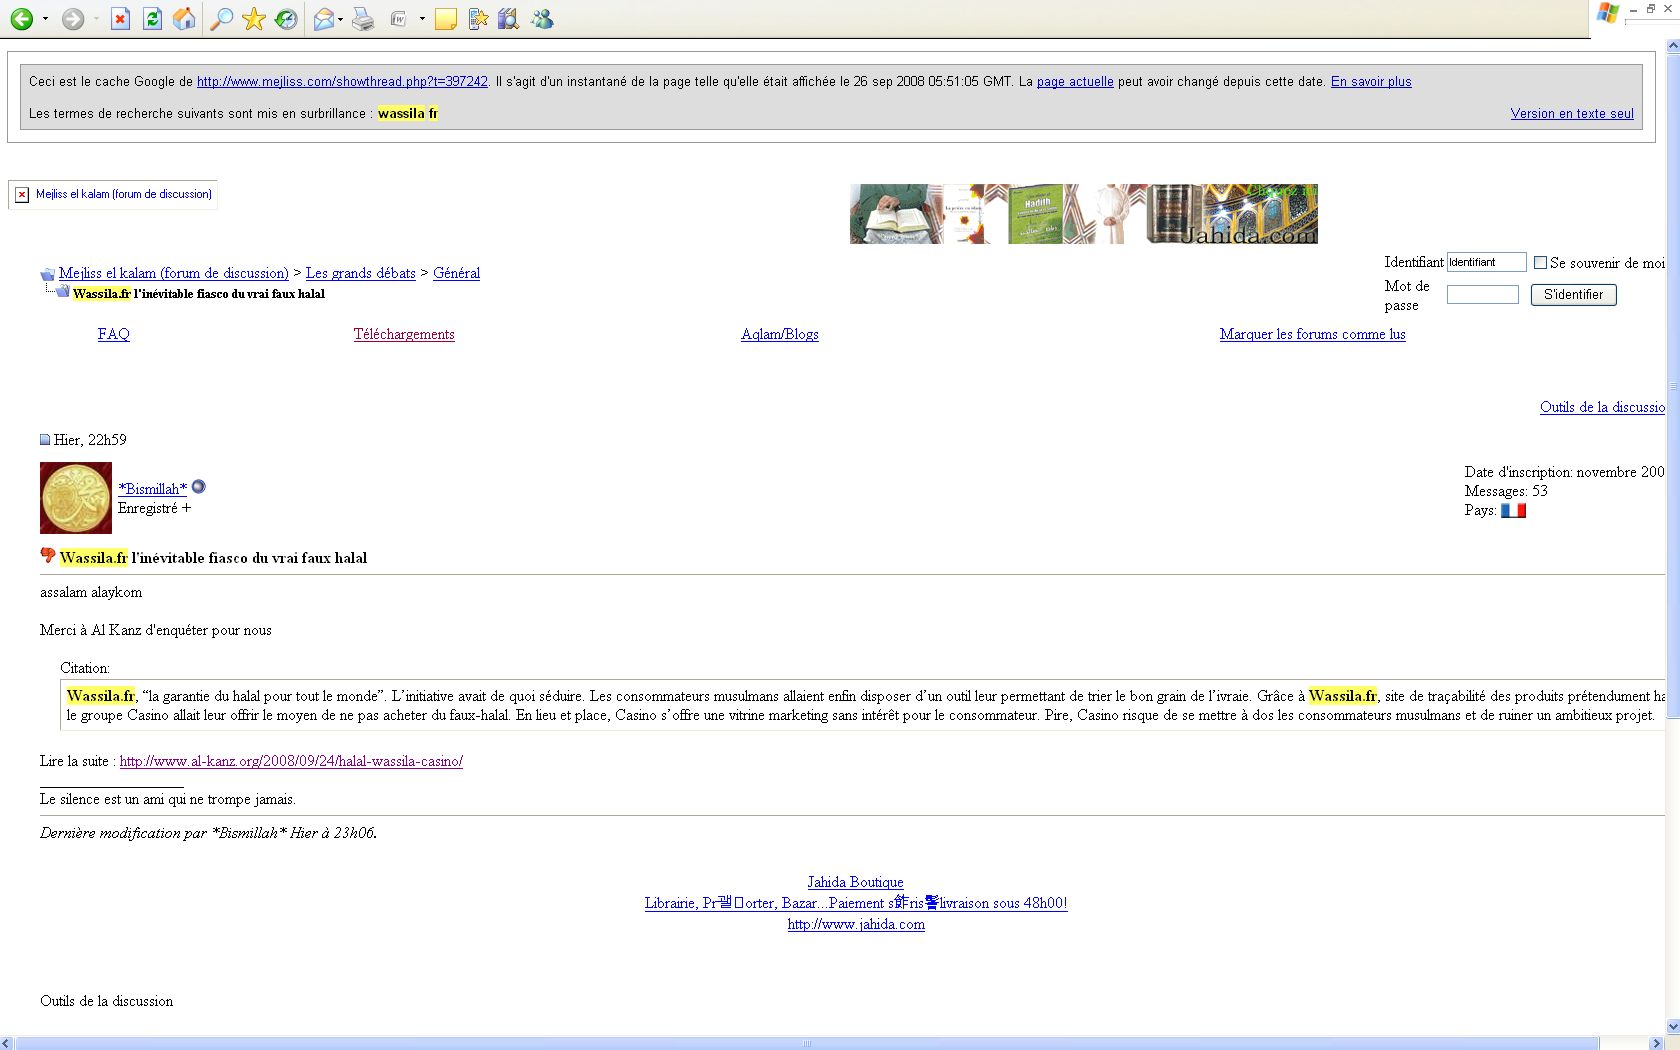The width and height of the screenshot is (1680, 1050).
Task: Refresh the page with the green arrows icon
Action: coord(152,19)
